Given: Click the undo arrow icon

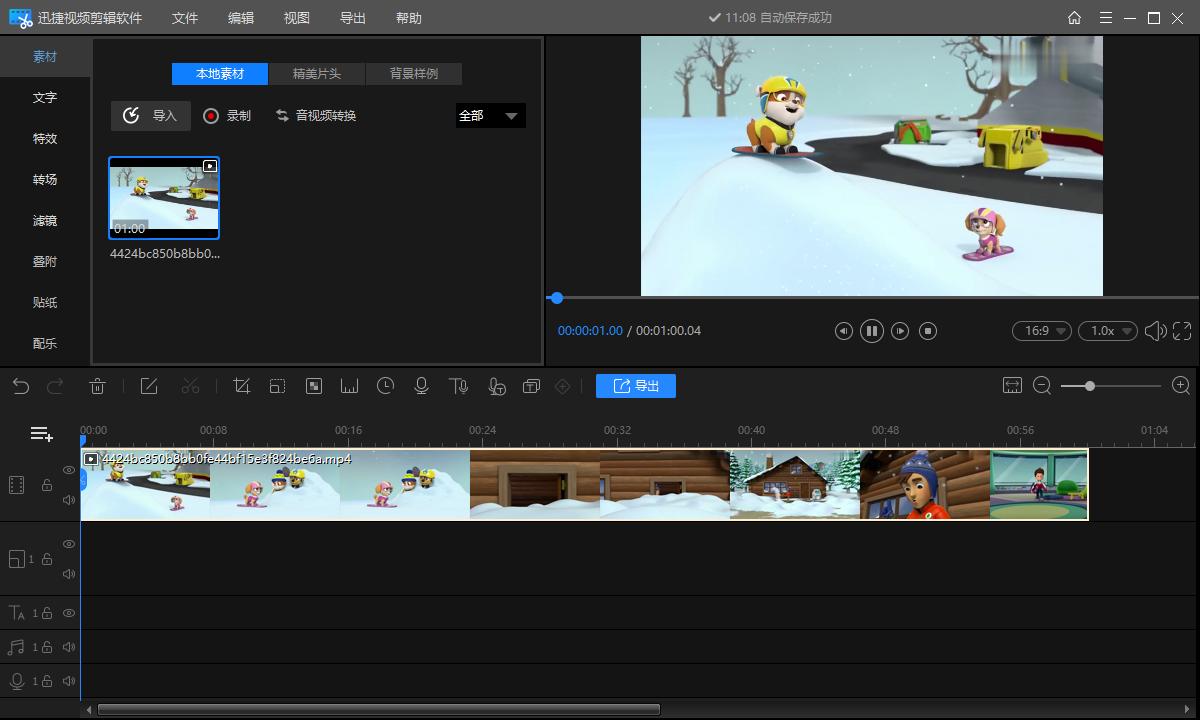Looking at the screenshot, I should [x=21, y=386].
